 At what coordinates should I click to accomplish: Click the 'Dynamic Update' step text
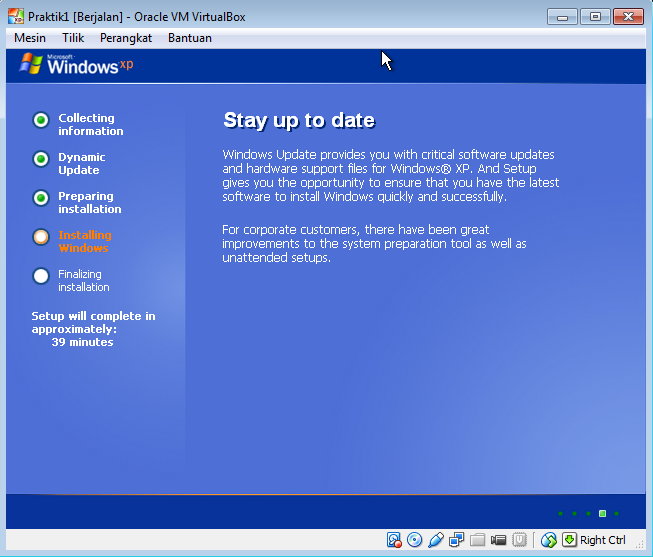[x=82, y=163]
